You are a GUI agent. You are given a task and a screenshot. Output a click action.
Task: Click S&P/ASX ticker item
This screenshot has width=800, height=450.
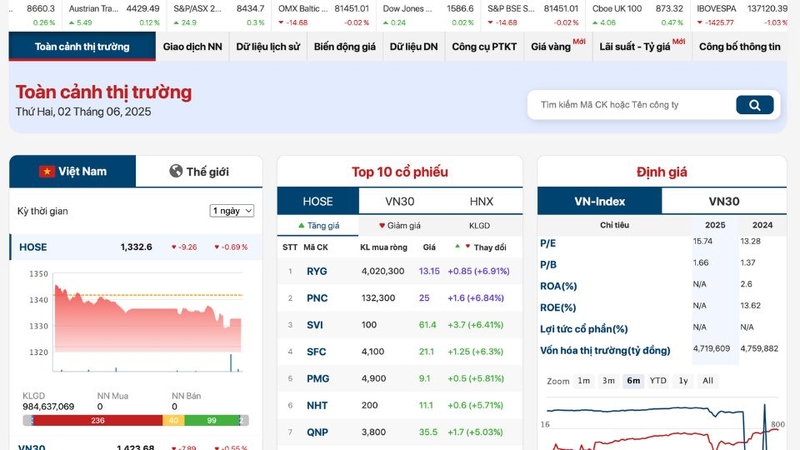218,15
